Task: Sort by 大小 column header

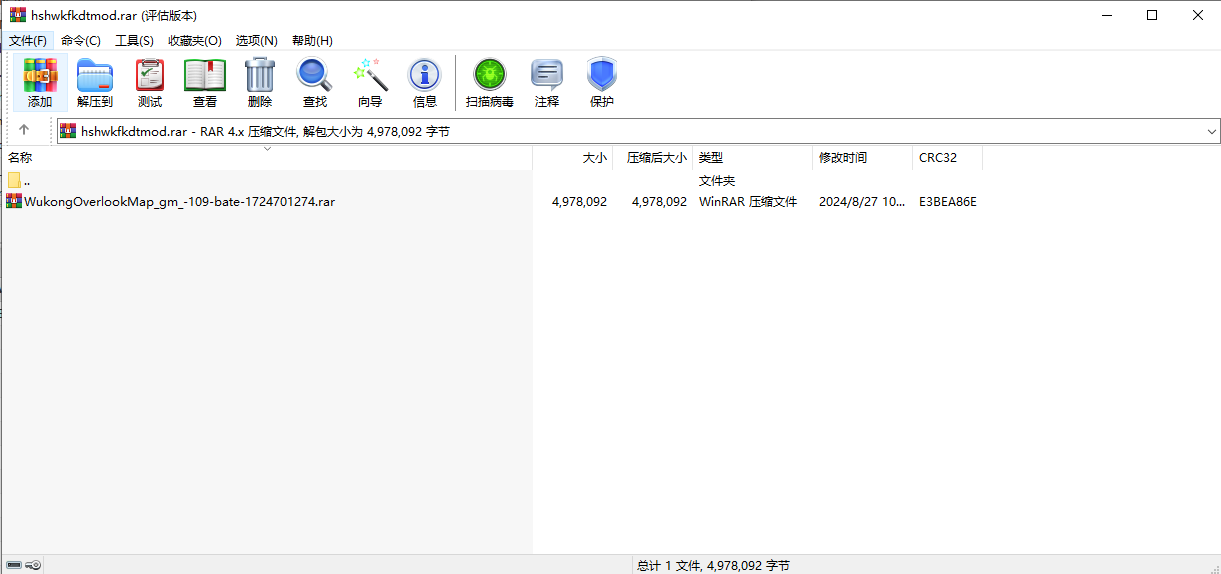Action: 572,158
